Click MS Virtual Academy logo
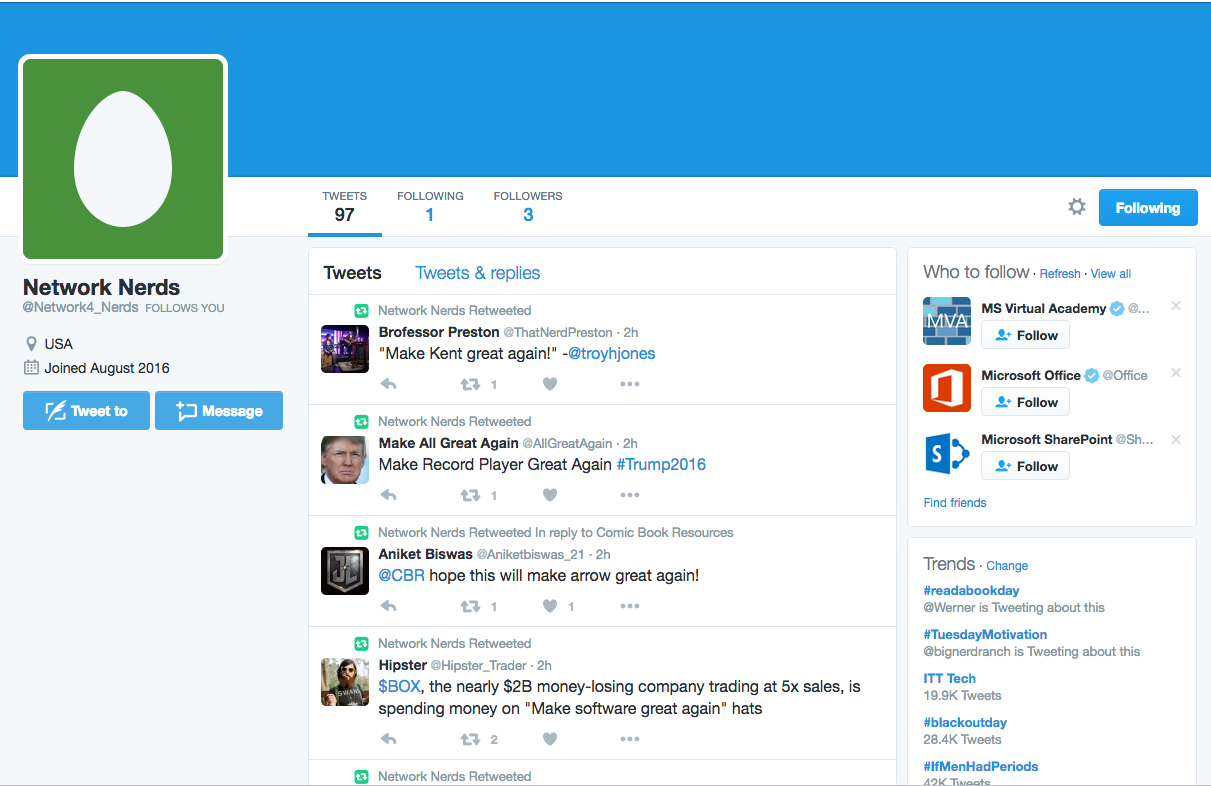 click(x=947, y=321)
